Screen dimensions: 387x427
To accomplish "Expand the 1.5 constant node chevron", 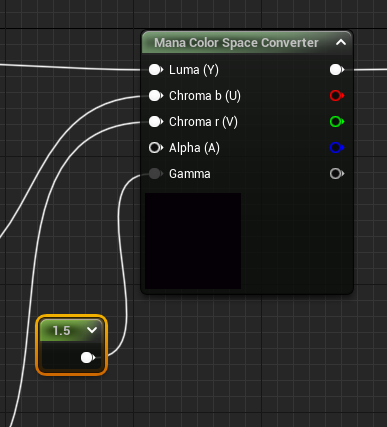I will tap(92, 330).
